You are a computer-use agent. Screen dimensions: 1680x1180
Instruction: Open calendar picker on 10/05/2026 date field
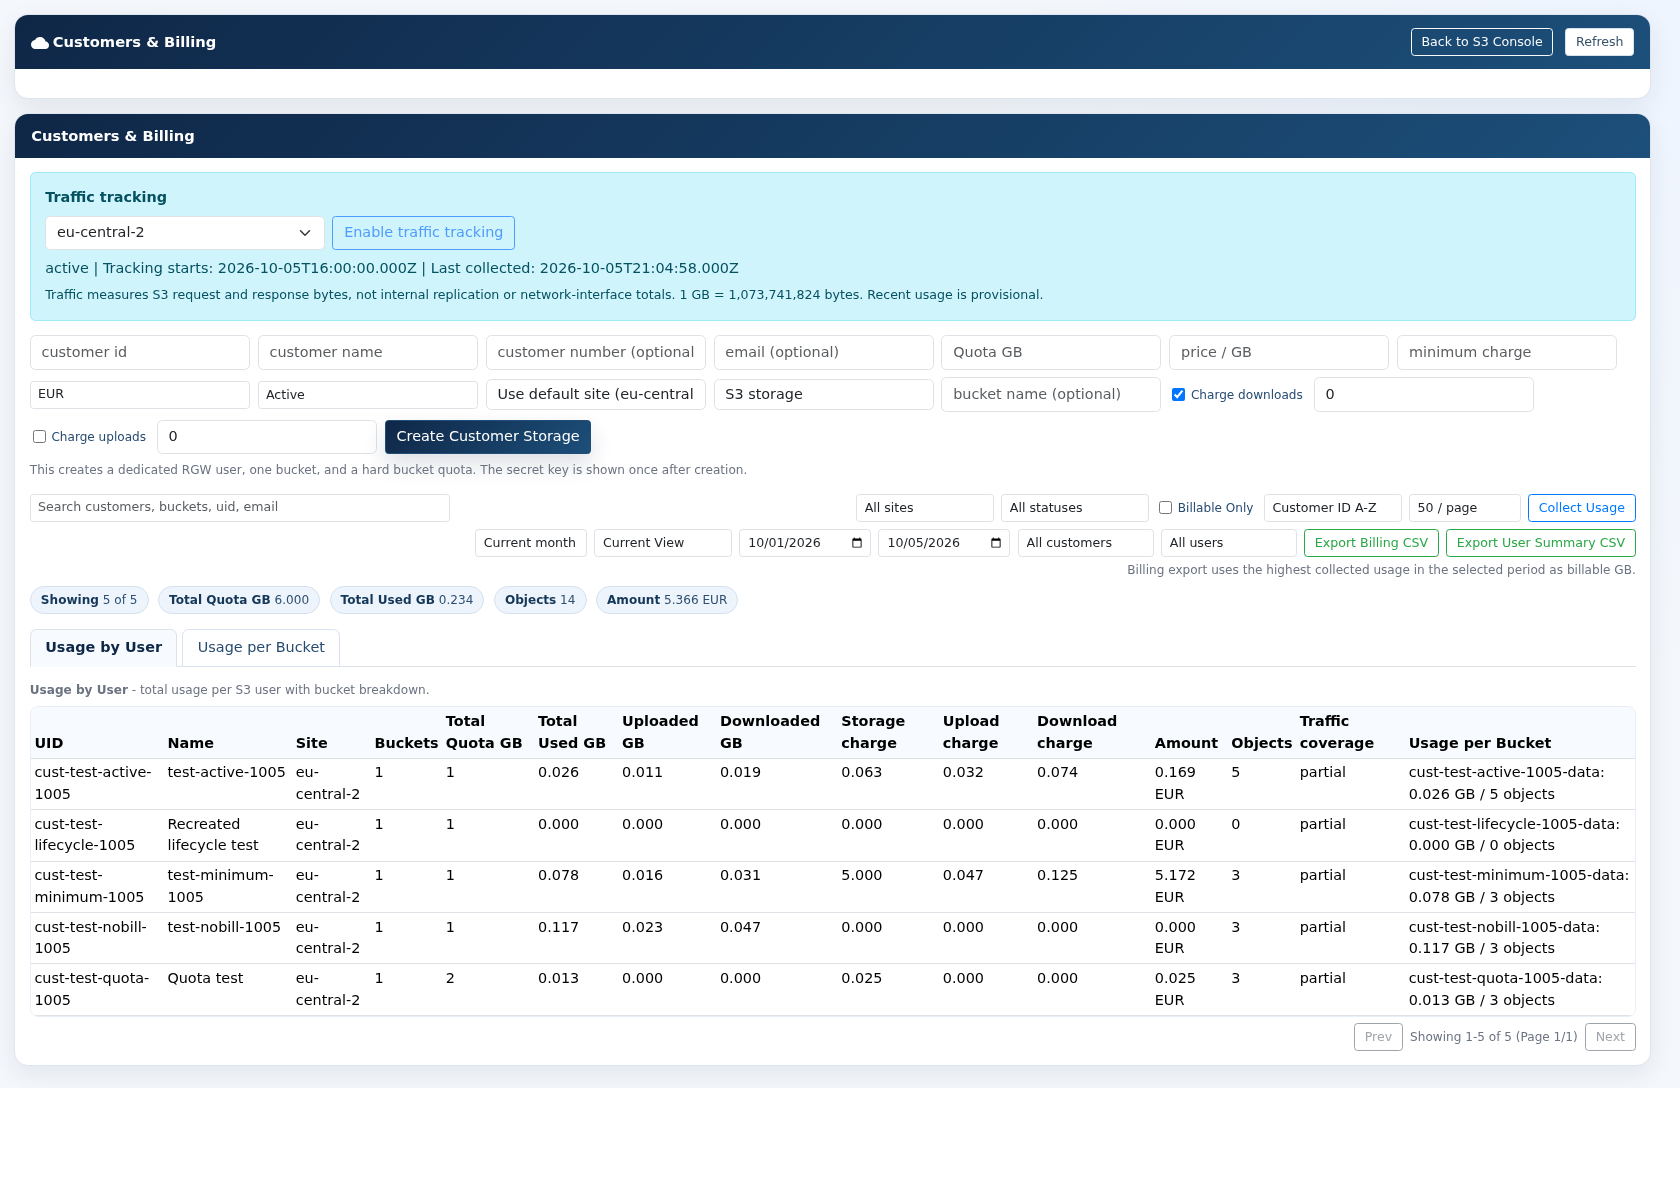(x=996, y=543)
